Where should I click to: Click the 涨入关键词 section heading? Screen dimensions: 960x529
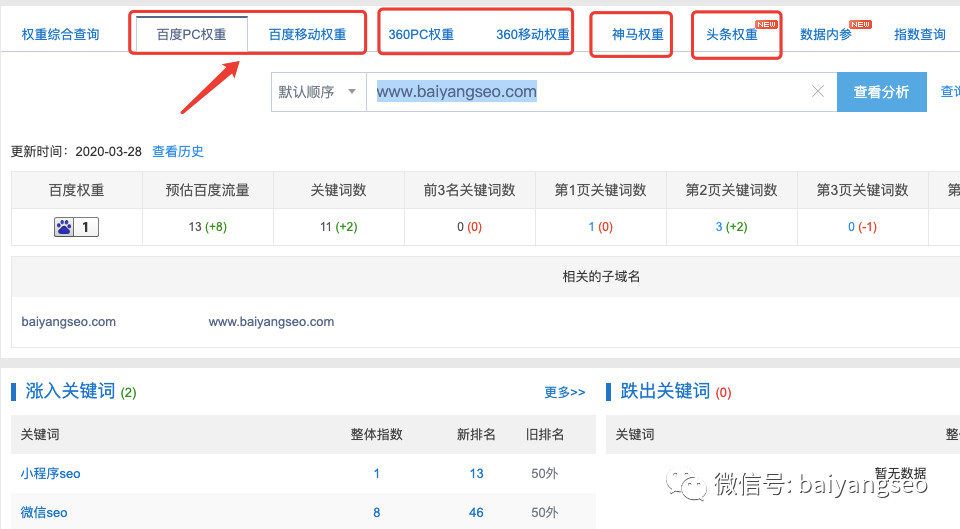coord(70,391)
